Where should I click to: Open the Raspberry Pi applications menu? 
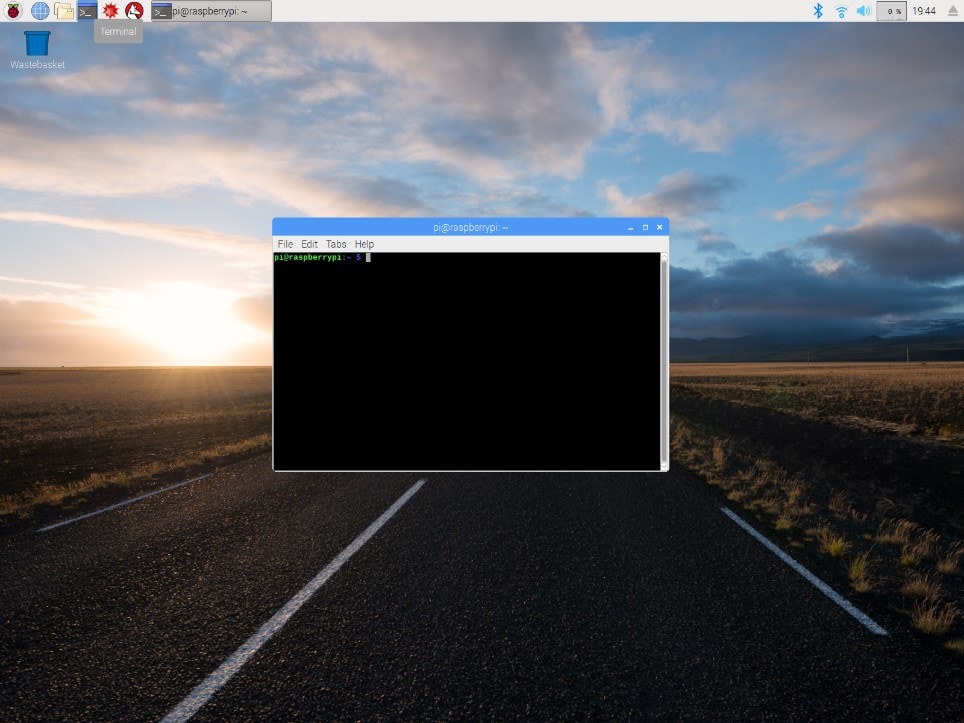click(14, 11)
